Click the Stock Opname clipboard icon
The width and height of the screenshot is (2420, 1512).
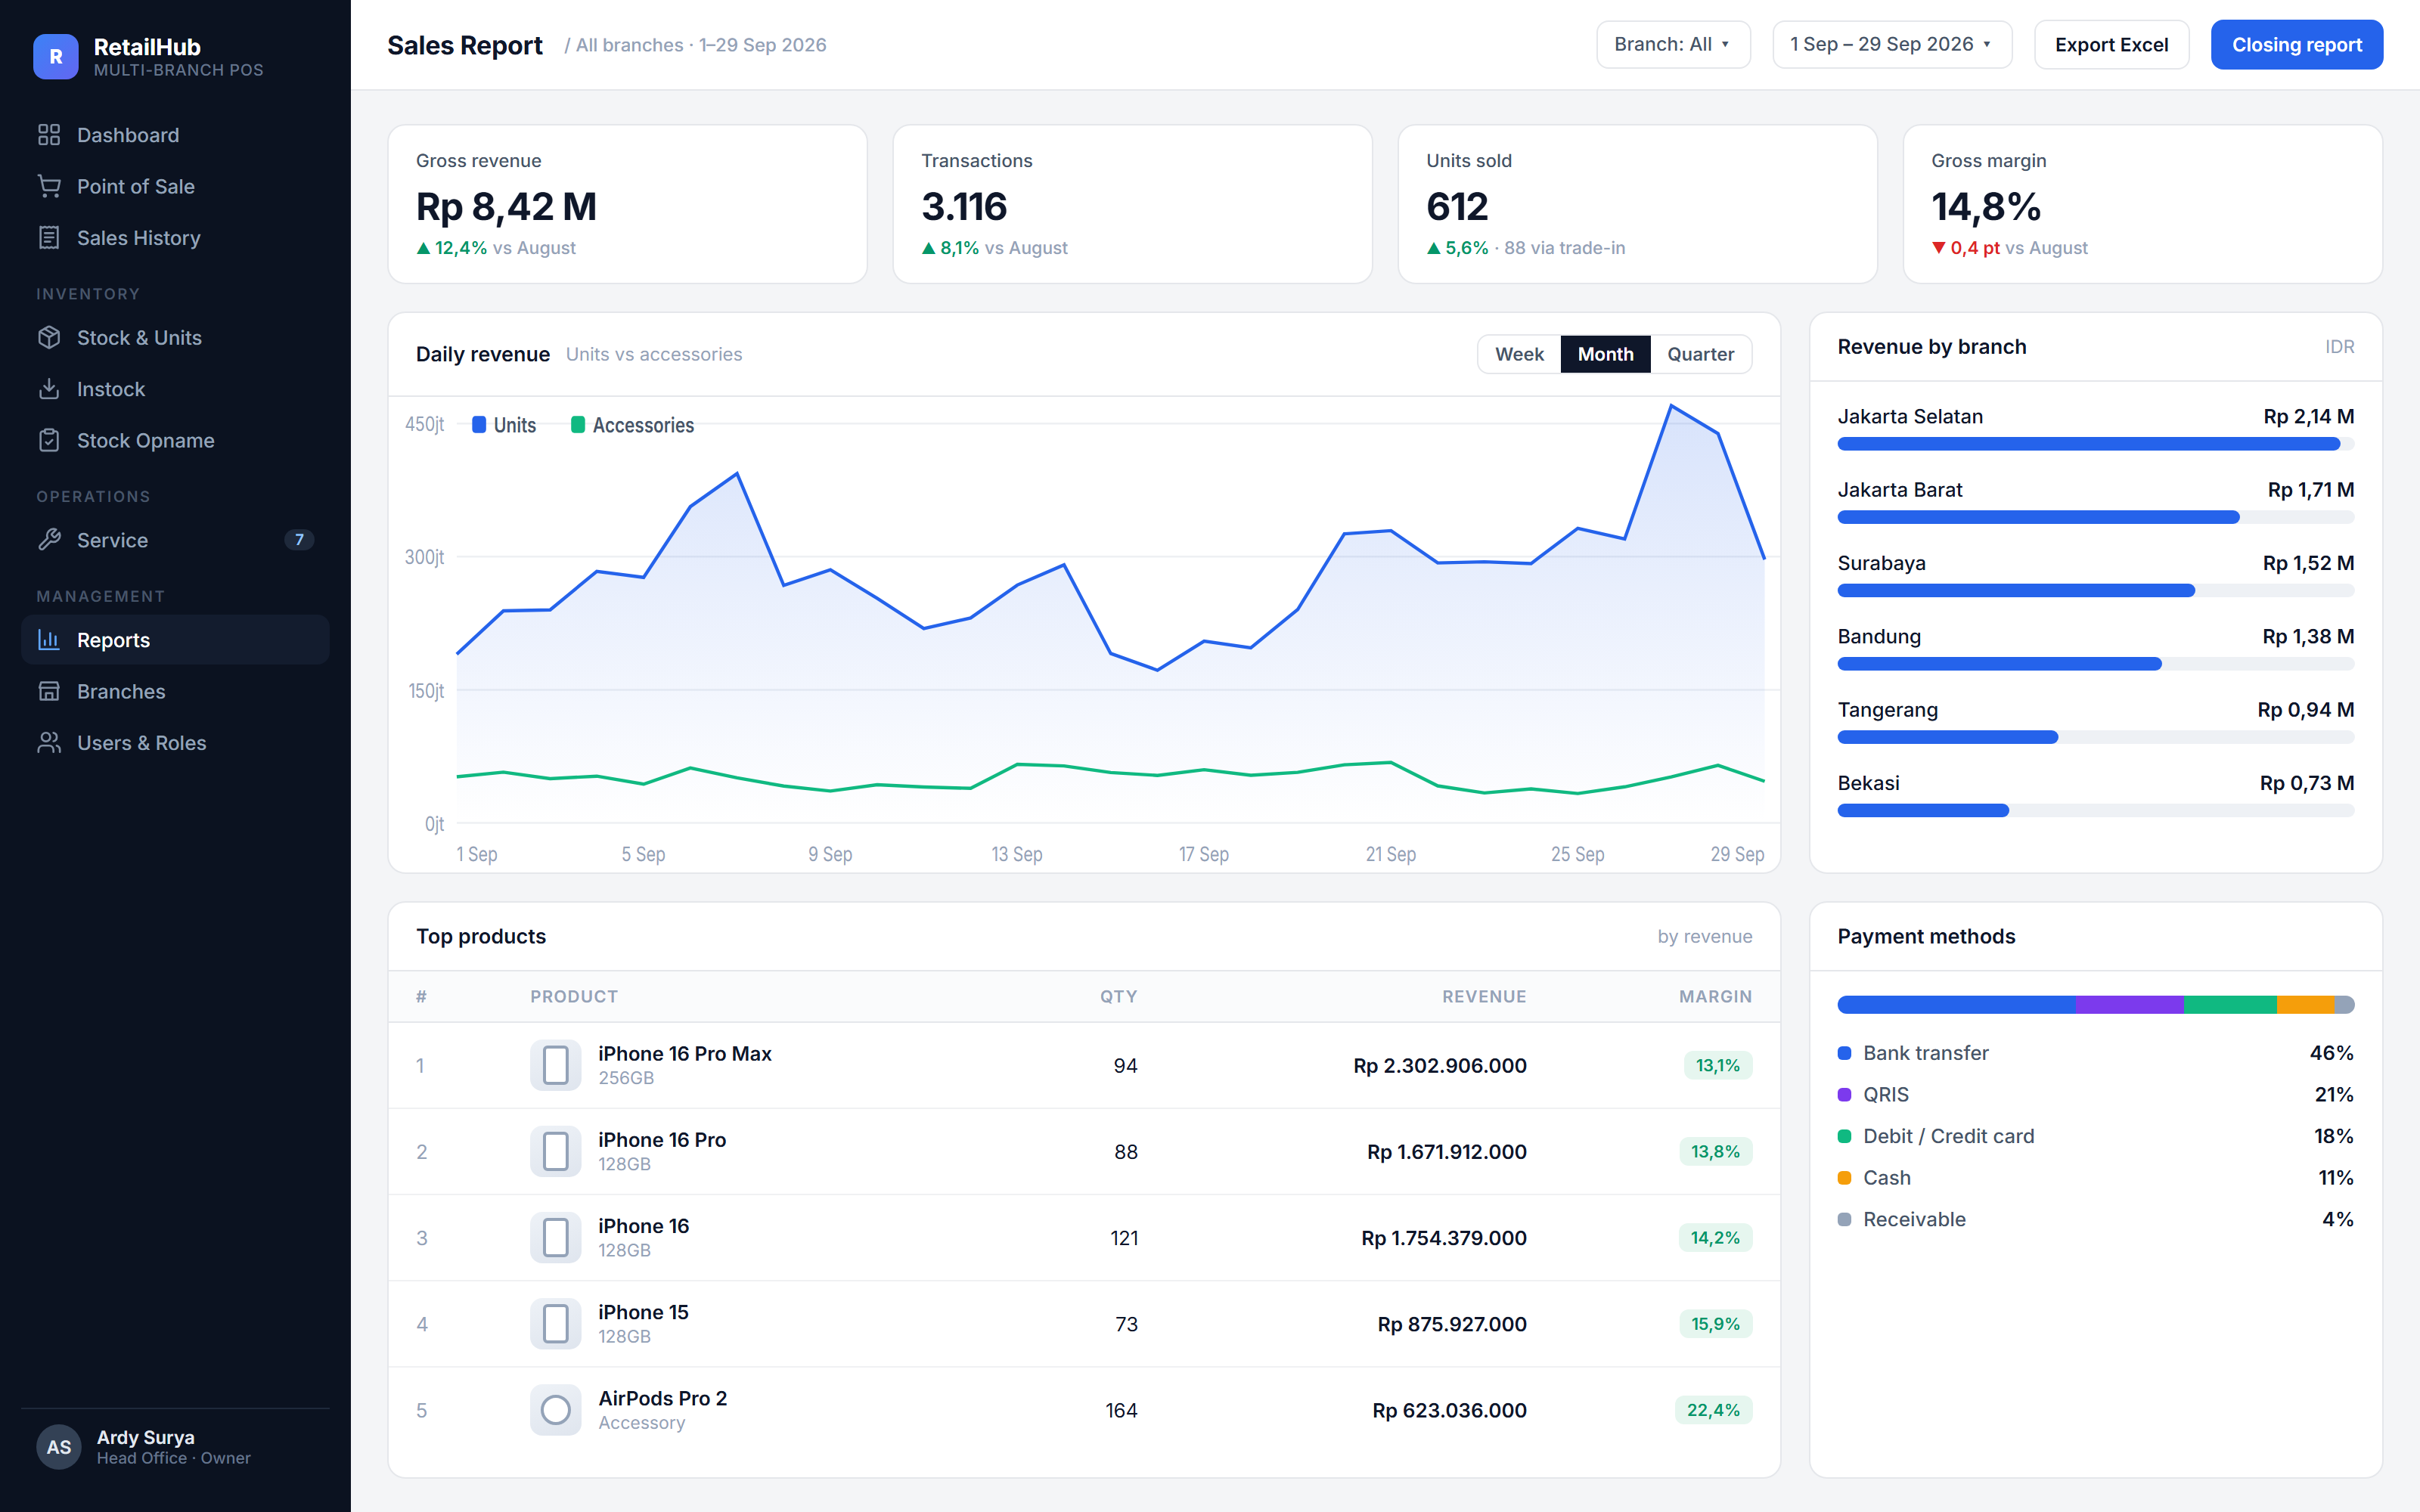(x=49, y=440)
